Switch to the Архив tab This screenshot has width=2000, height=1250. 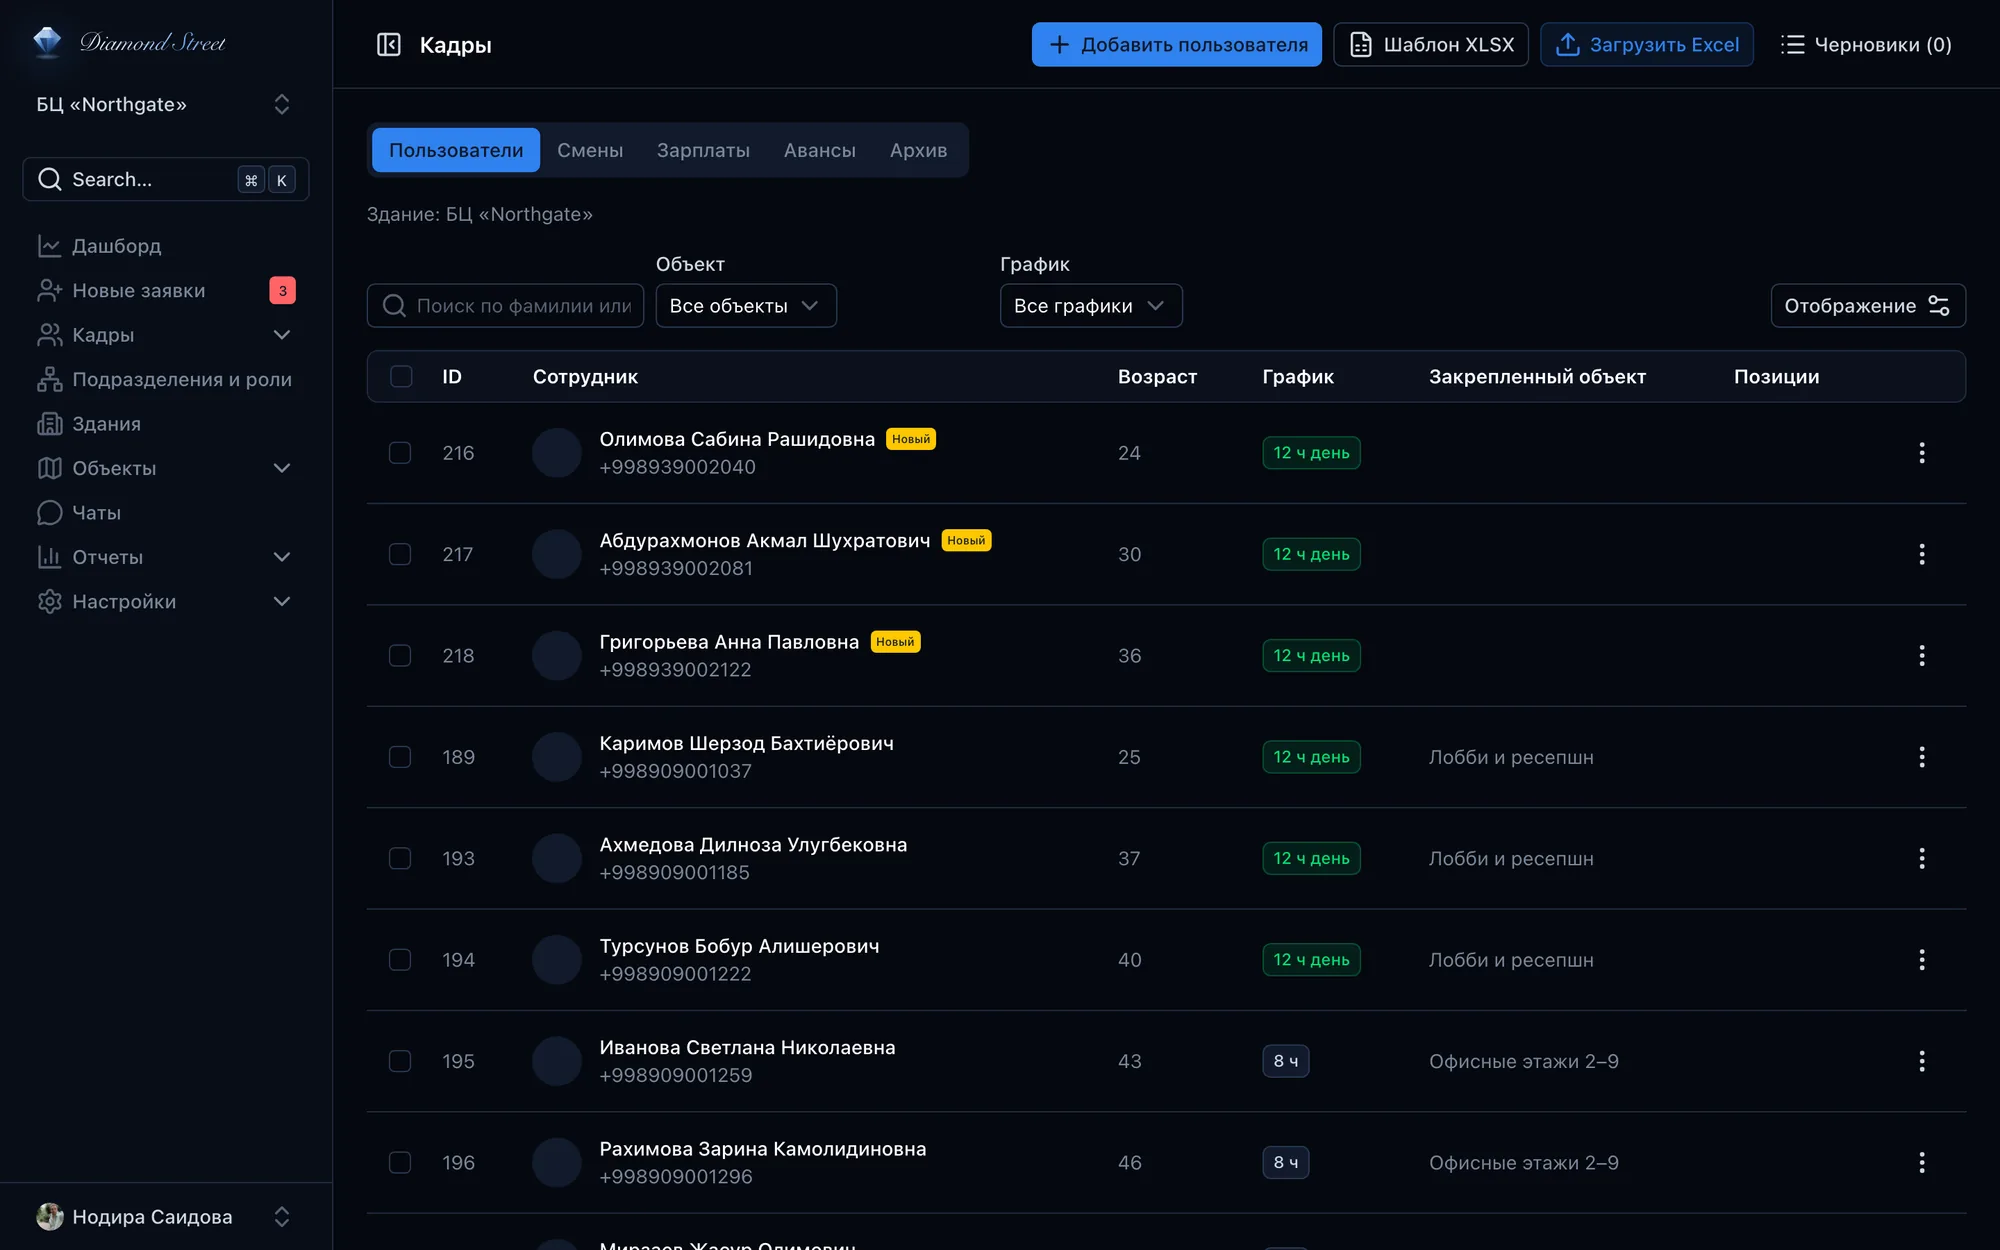(x=918, y=150)
